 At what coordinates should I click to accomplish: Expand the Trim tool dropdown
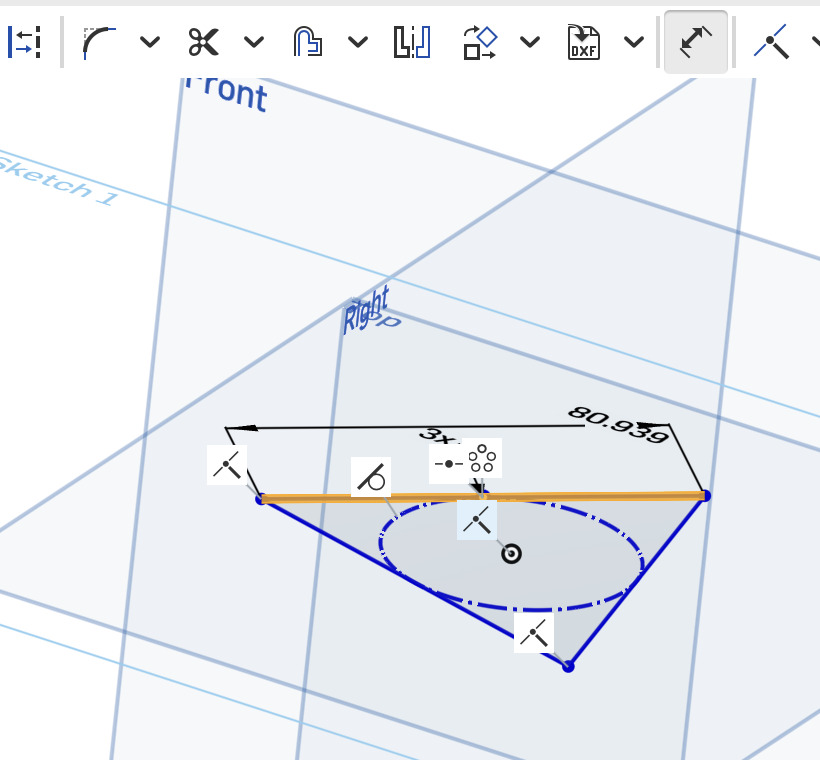(254, 42)
